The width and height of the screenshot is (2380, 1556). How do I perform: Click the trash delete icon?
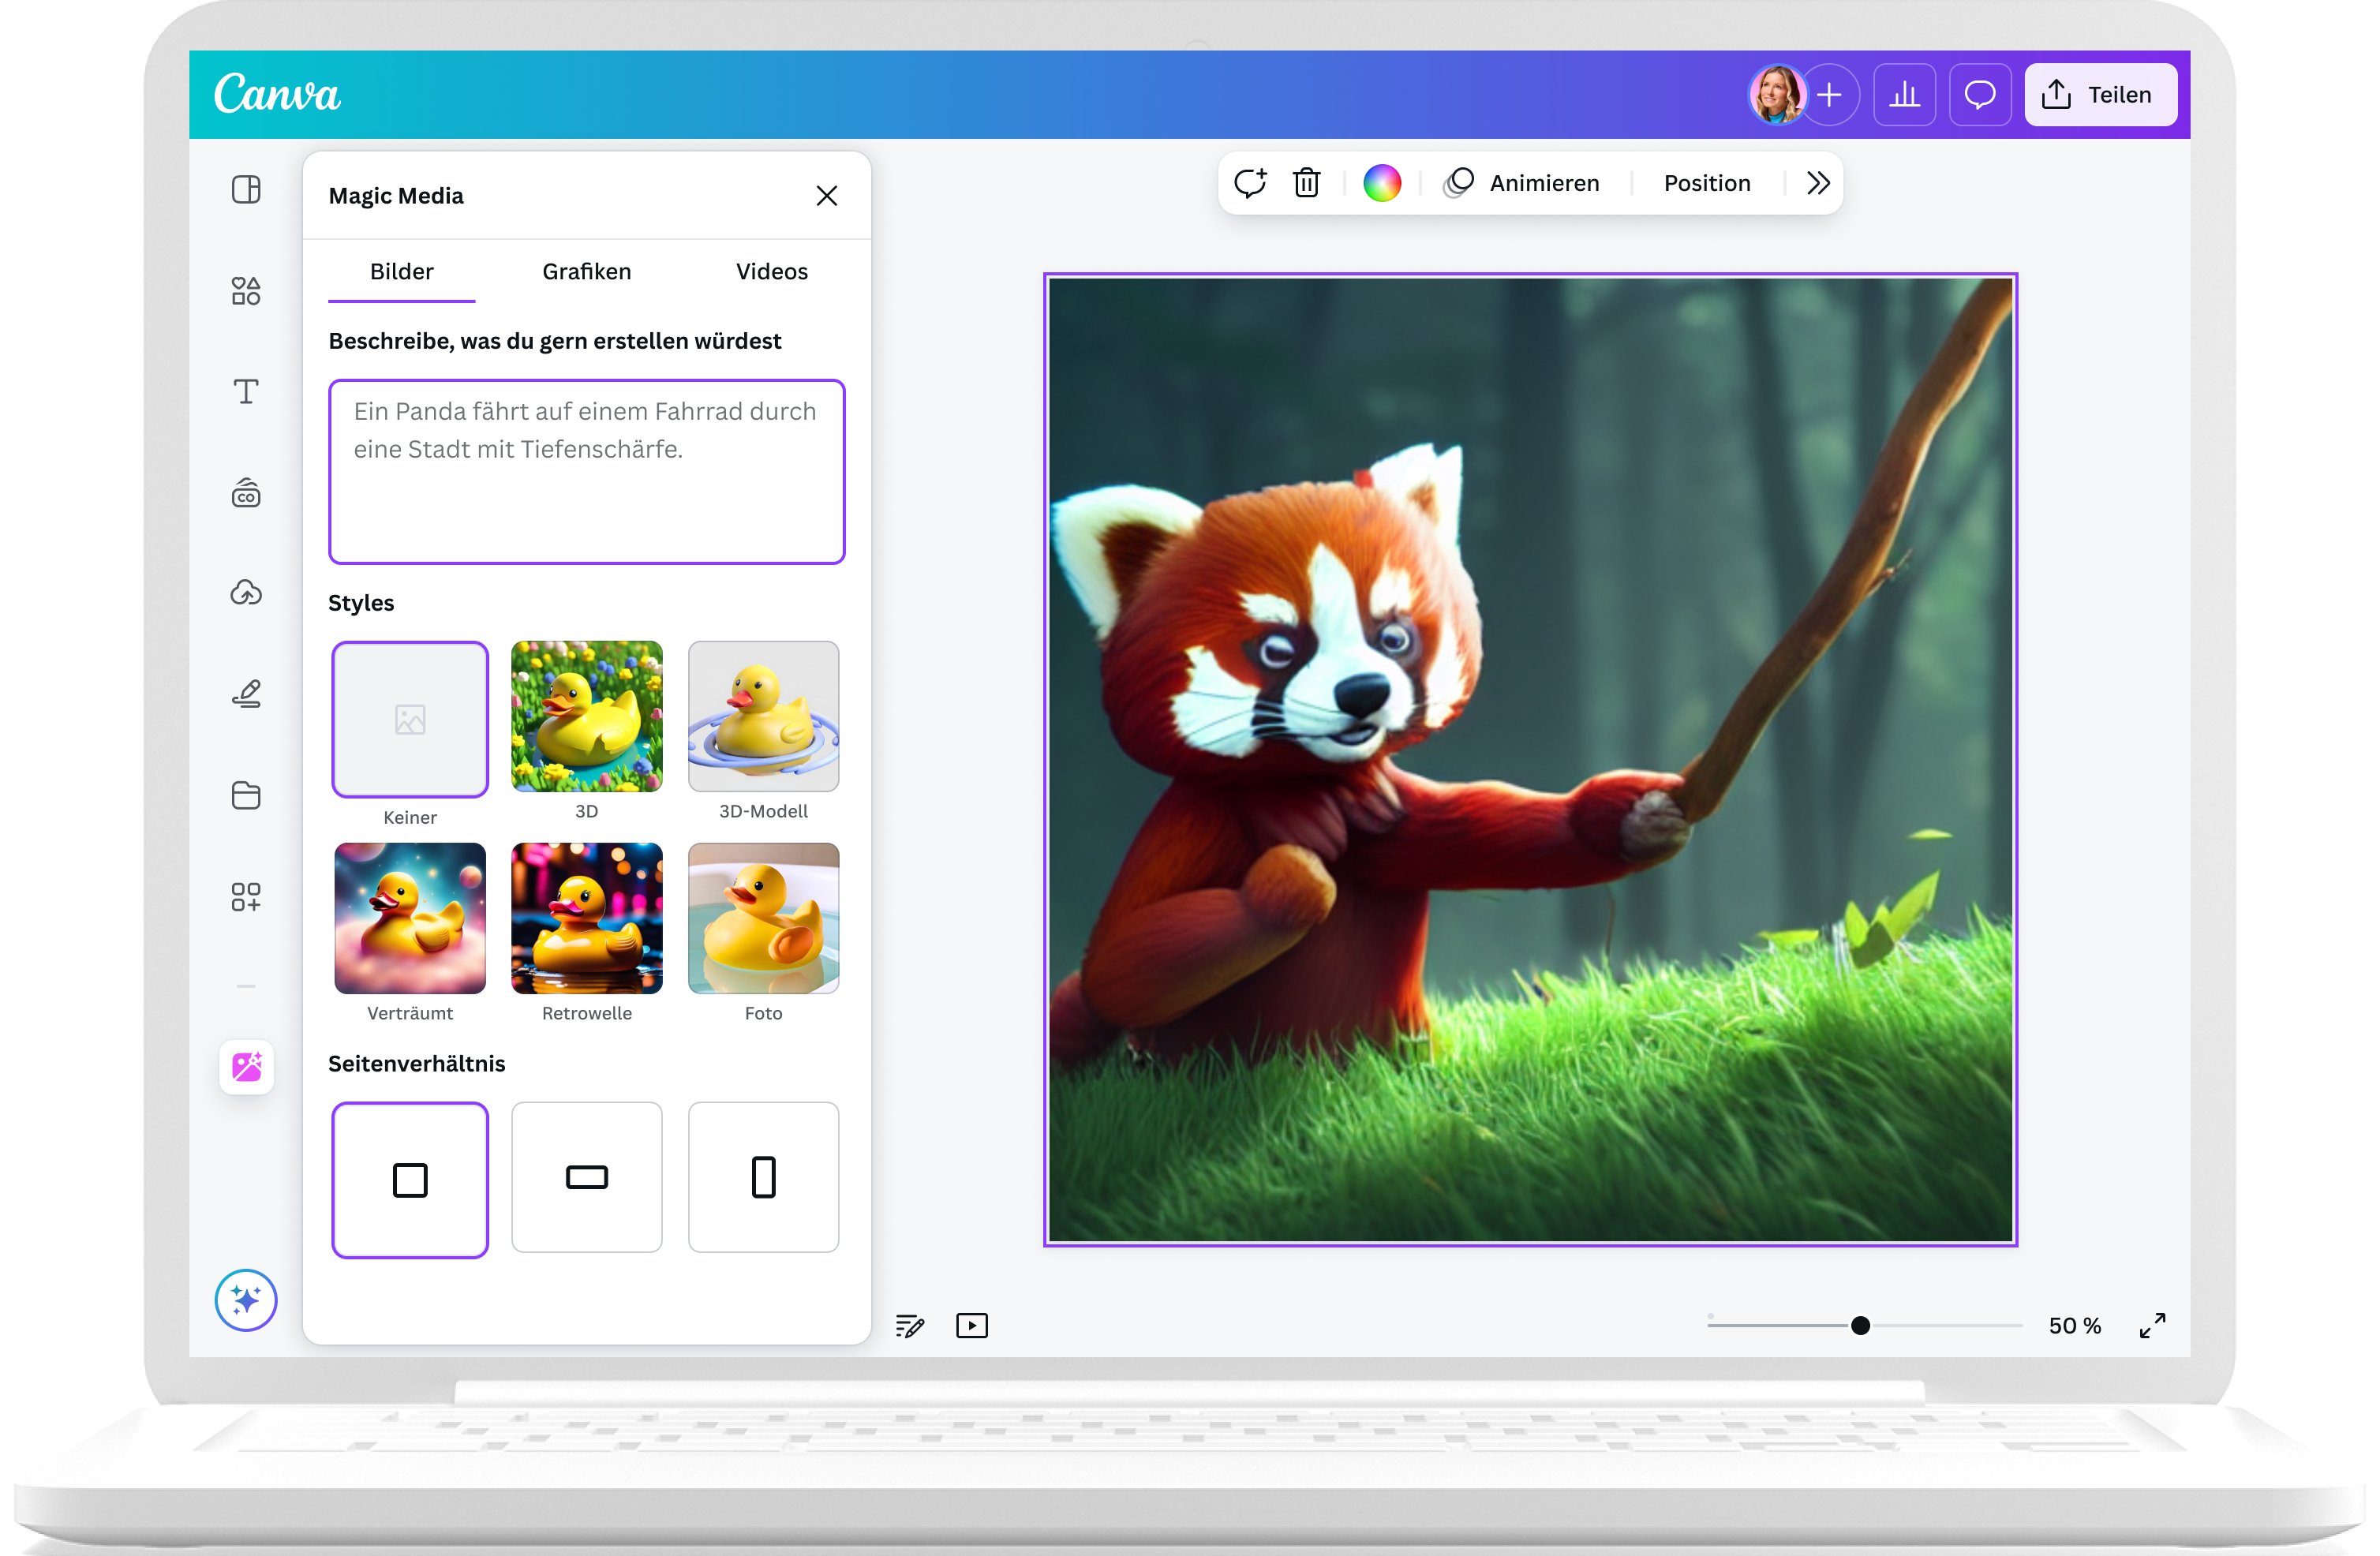(x=1306, y=183)
